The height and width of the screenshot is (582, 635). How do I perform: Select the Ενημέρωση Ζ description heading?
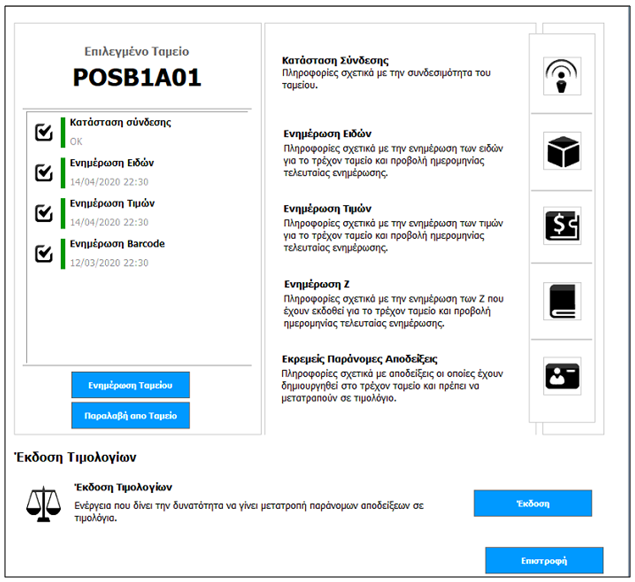(317, 284)
